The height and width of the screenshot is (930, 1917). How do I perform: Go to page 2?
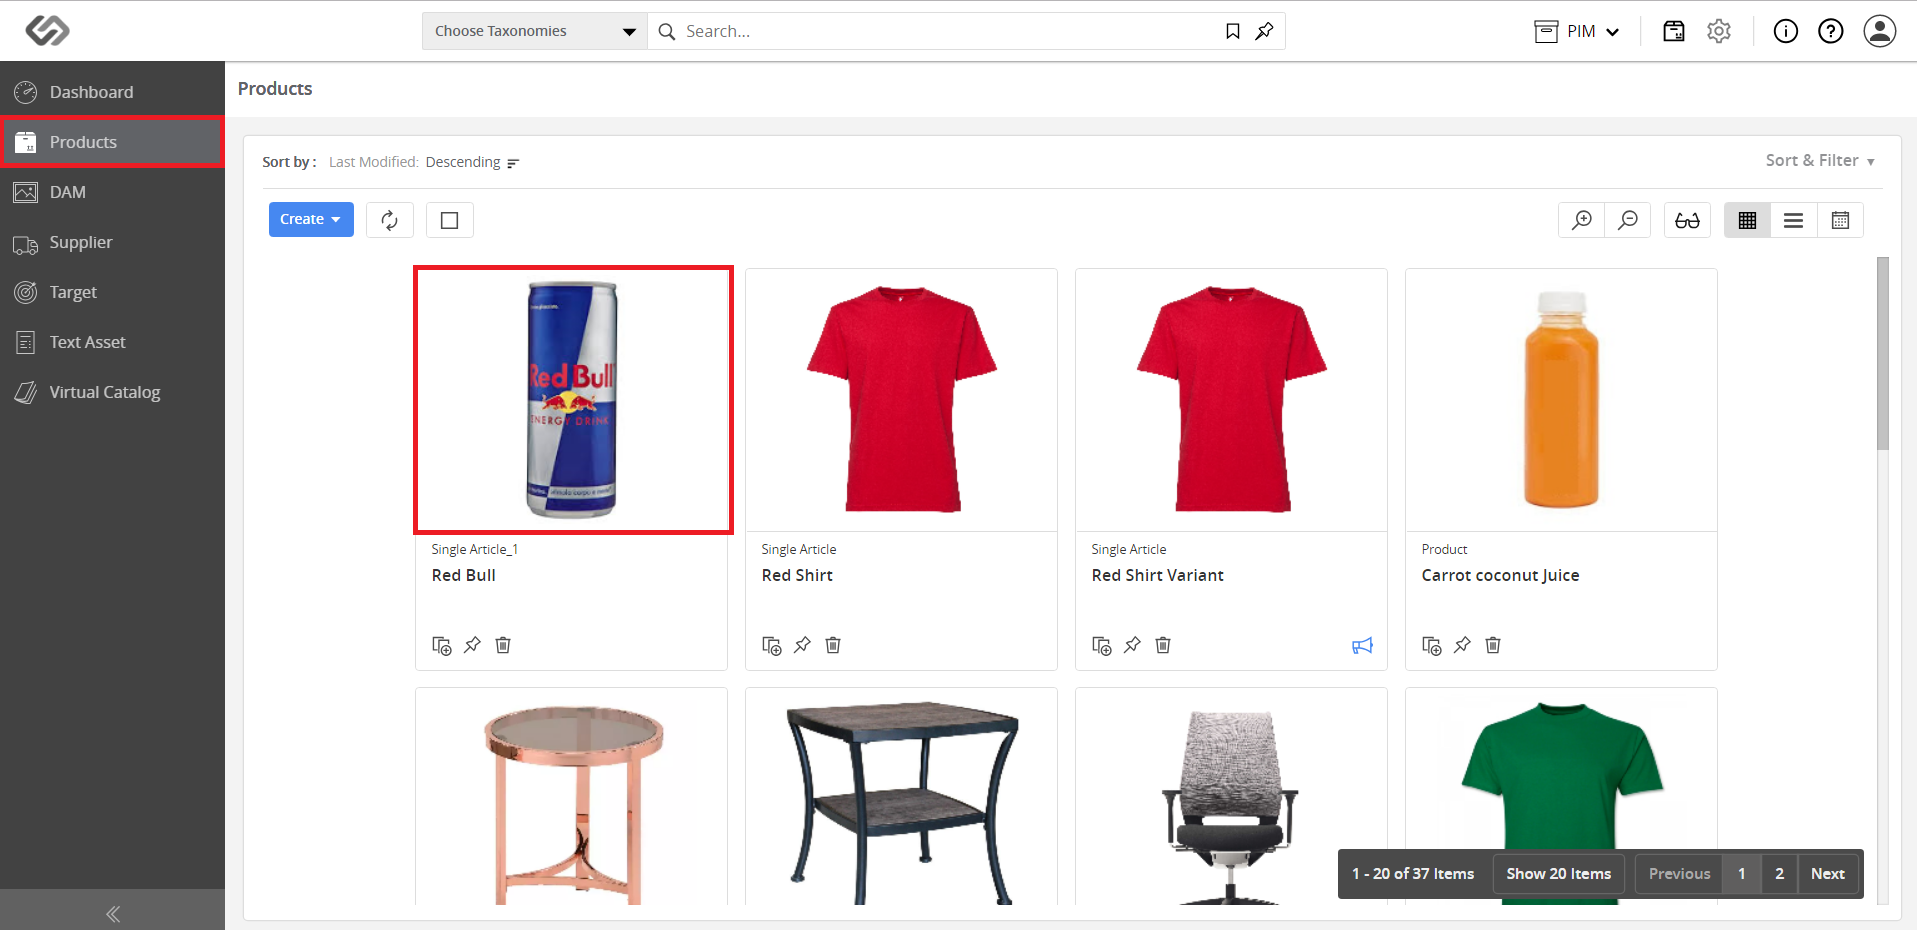tap(1779, 874)
